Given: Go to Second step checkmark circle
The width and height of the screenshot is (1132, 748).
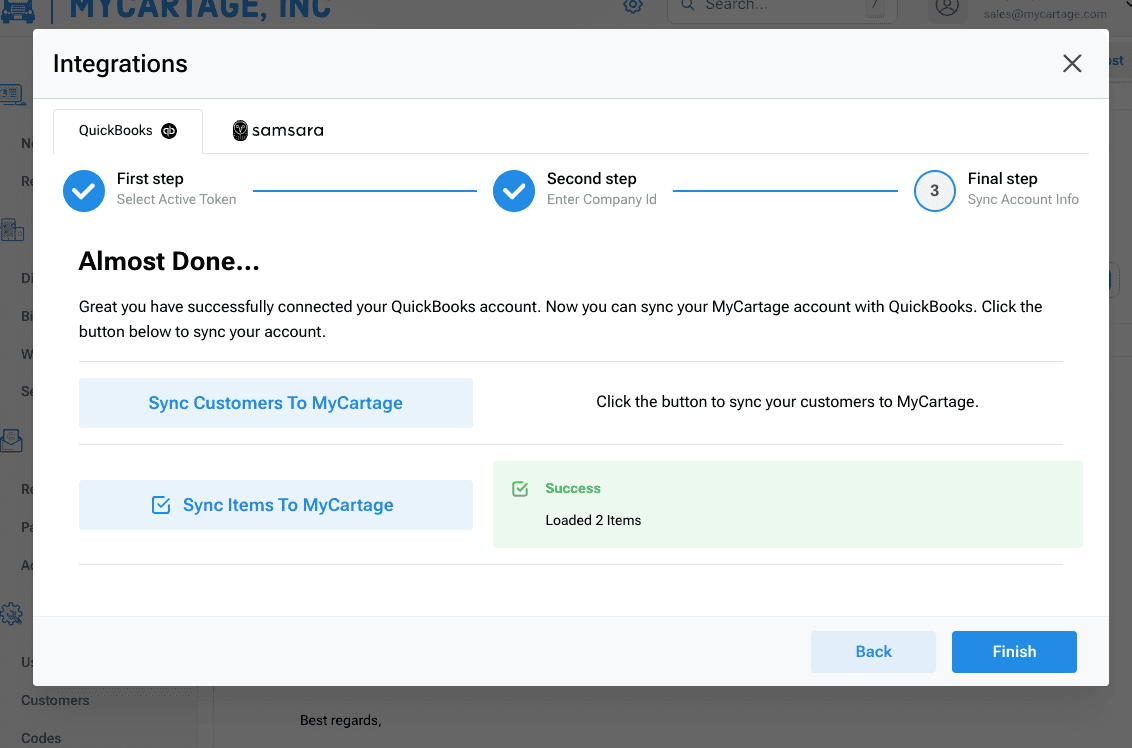Looking at the screenshot, I should 514,191.
